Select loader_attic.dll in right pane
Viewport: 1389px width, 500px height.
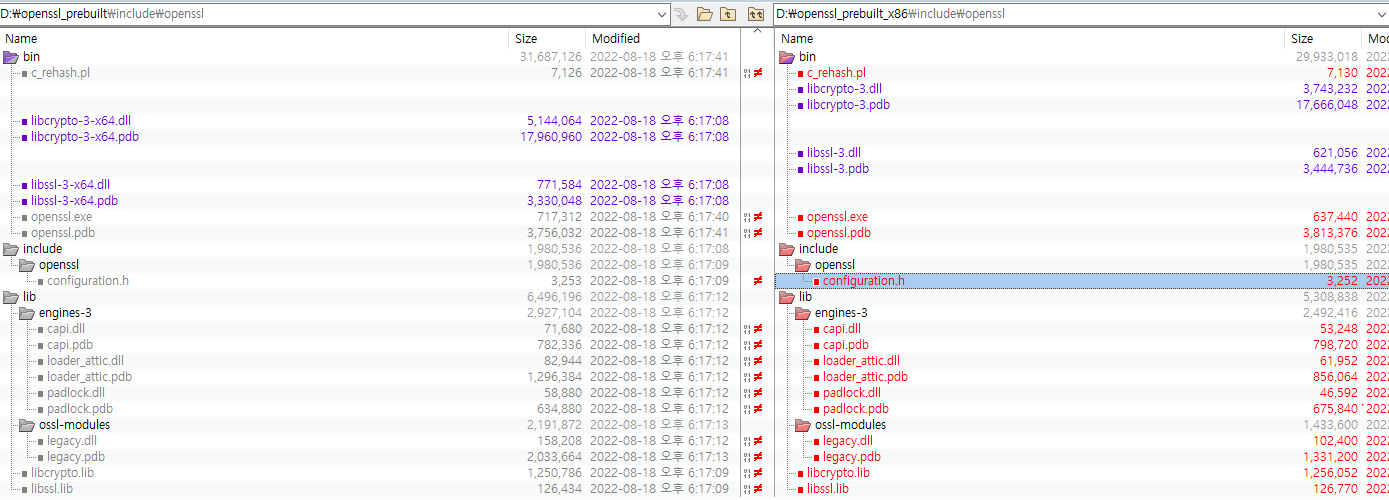pos(861,361)
